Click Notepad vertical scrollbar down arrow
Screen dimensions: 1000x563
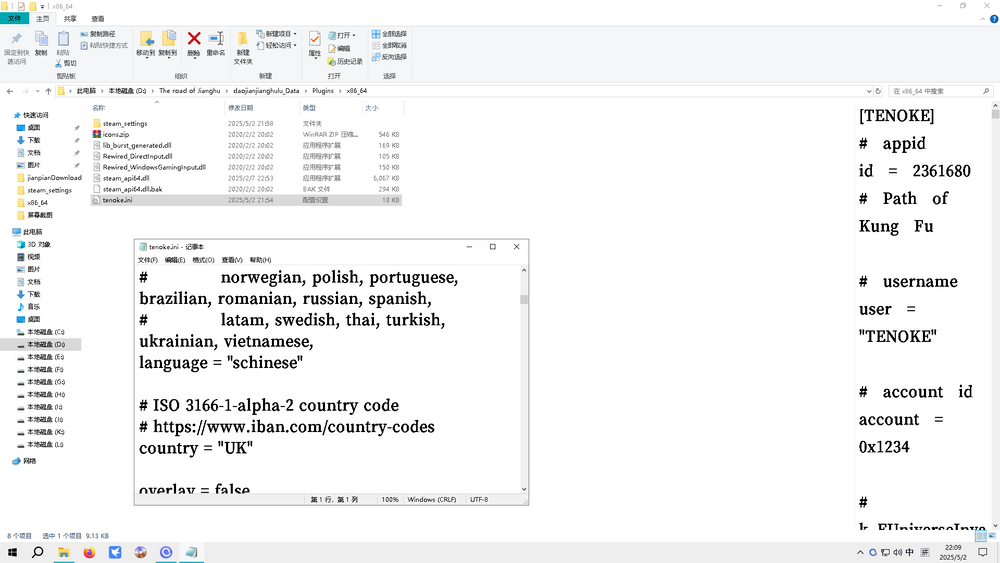[x=524, y=489]
